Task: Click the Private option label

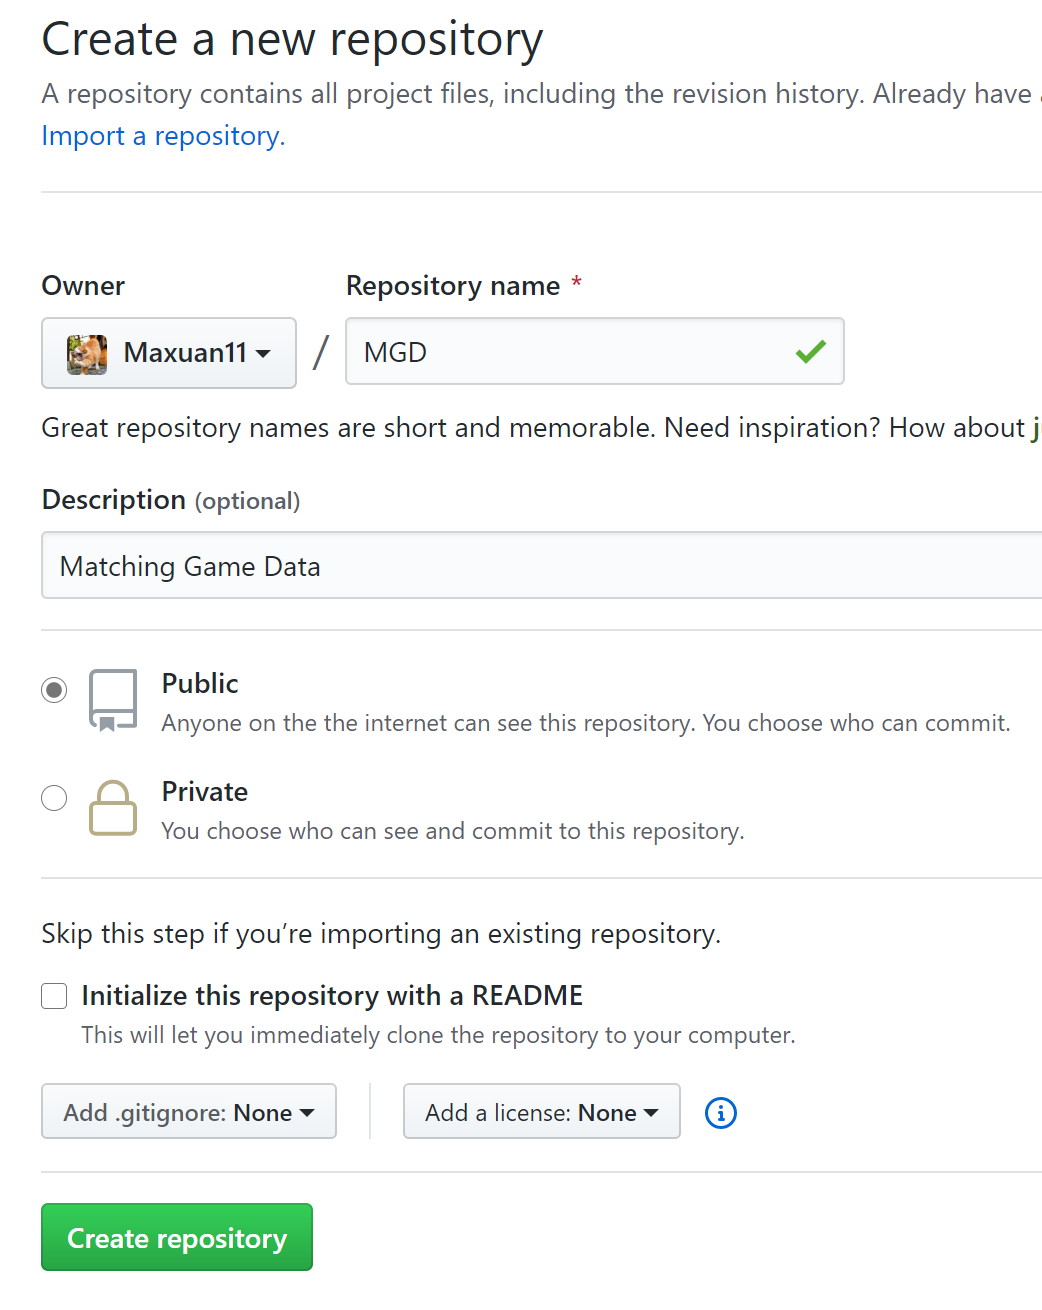Action: point(205,792)
